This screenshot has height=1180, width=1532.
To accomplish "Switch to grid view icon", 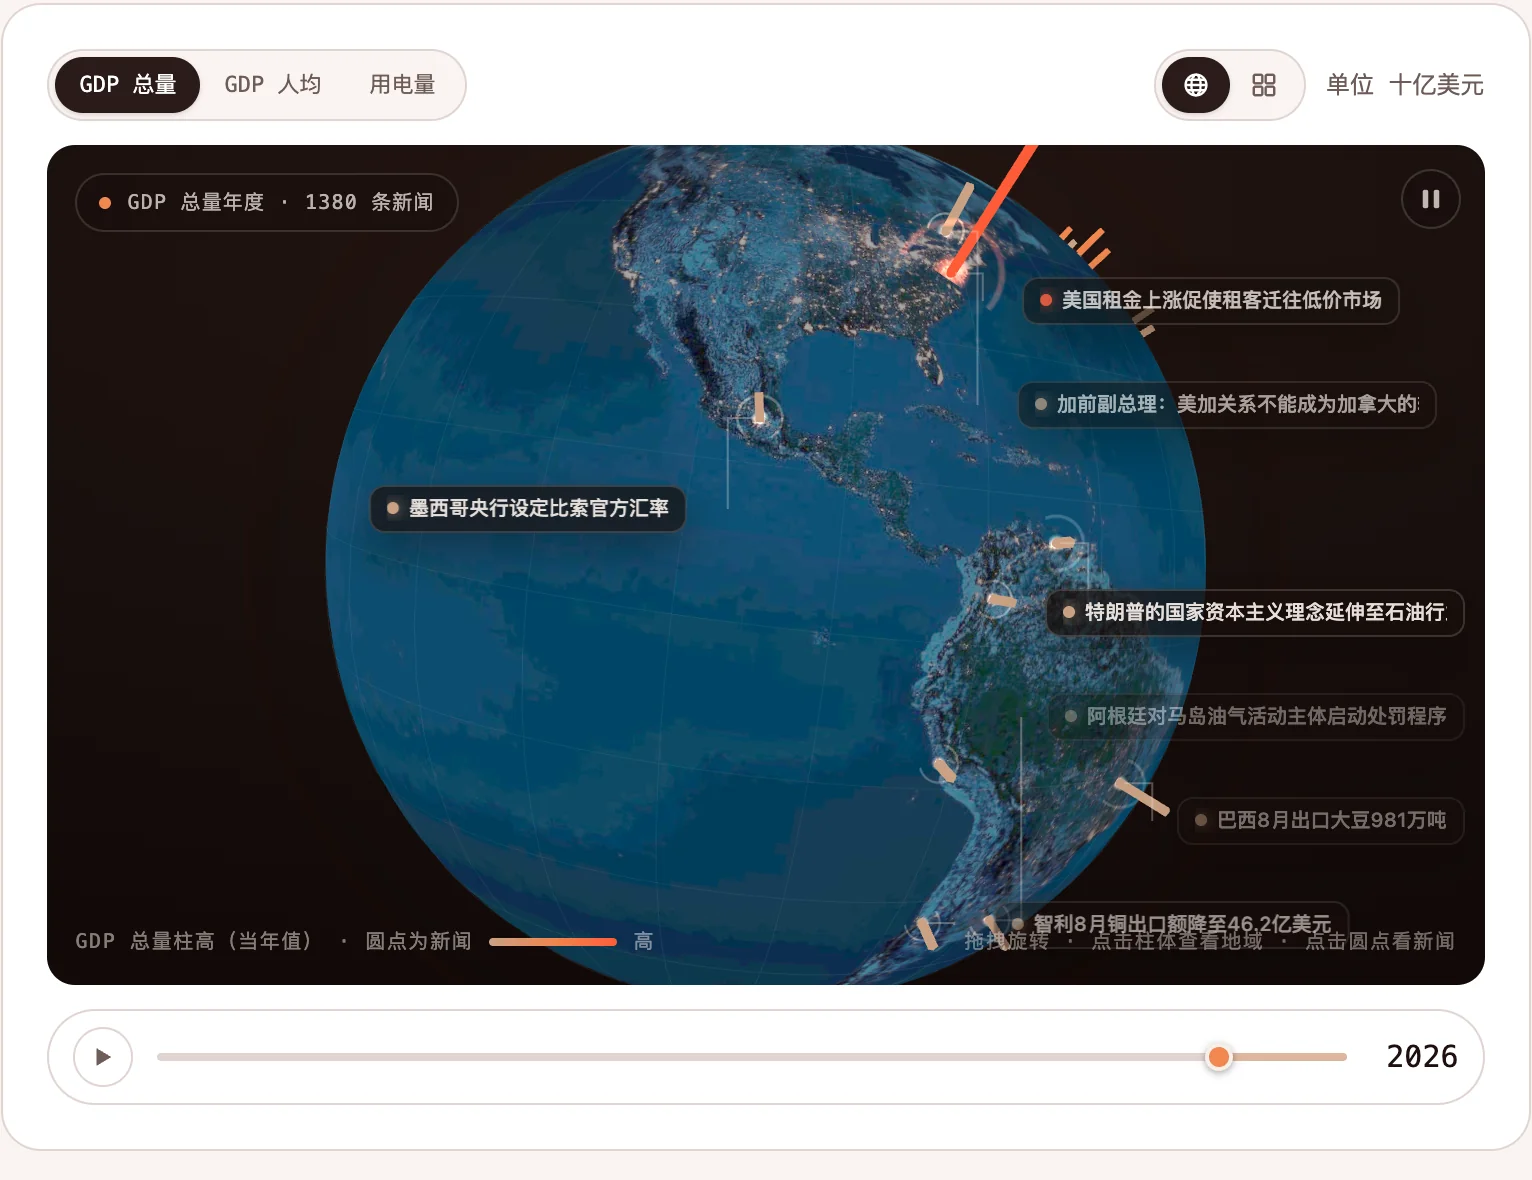I will pyautogui.click(x=1264, y=85).
